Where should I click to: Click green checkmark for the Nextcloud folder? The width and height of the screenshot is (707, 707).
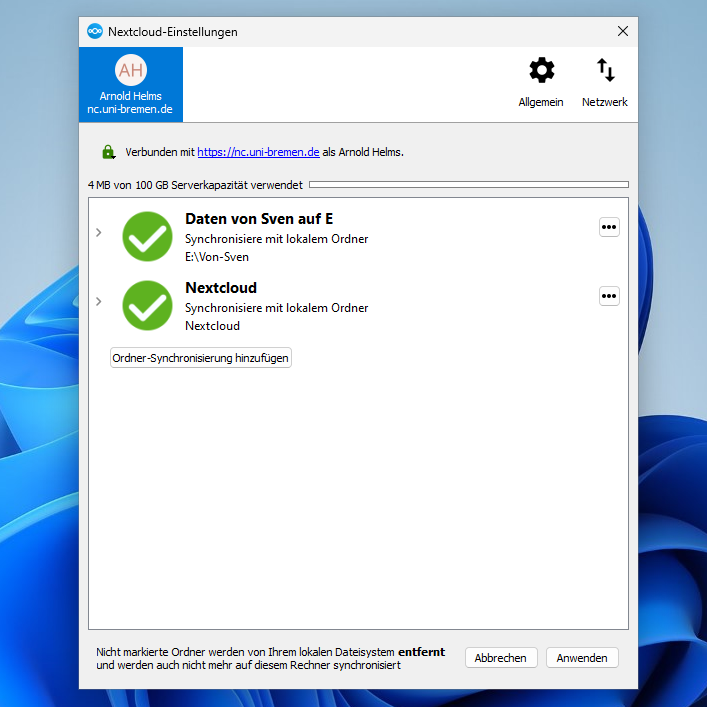[147, 305]
